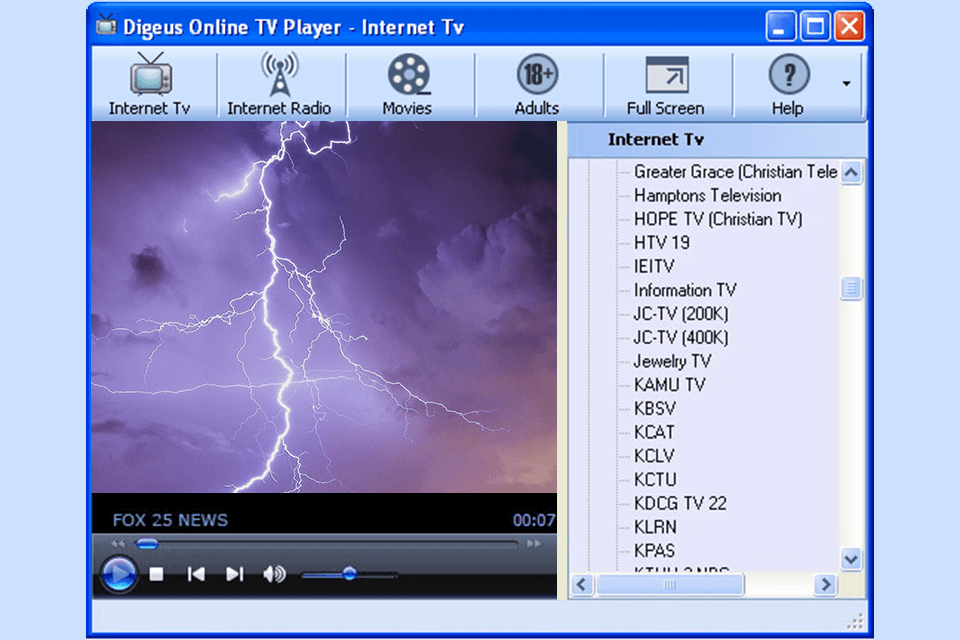Image resolution: width=960 pixels, height=640 pixels.
Task: Select the Internet Tv toolbar icon
Action: point(152,80)
